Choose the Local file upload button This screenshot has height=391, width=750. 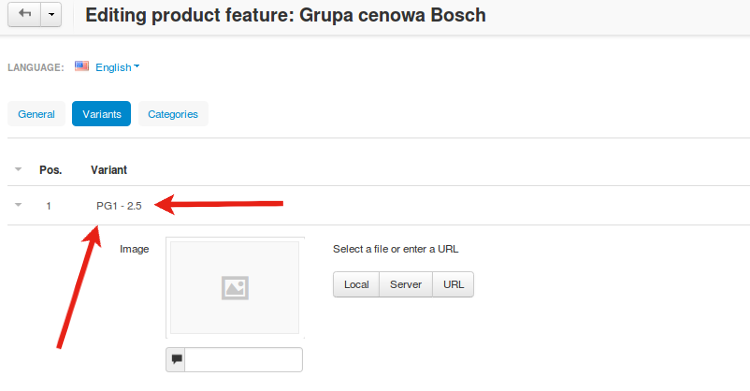coord(356,284)
